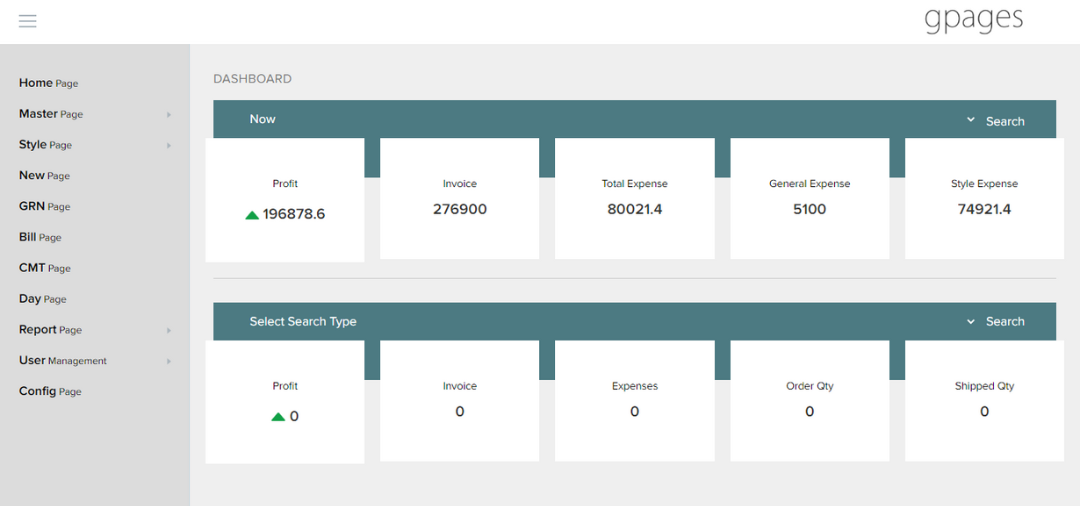Click the Style Expense card label
The height and width of the screenshot is (506, 1080).
pyautogui.click(x=984, y=184)
